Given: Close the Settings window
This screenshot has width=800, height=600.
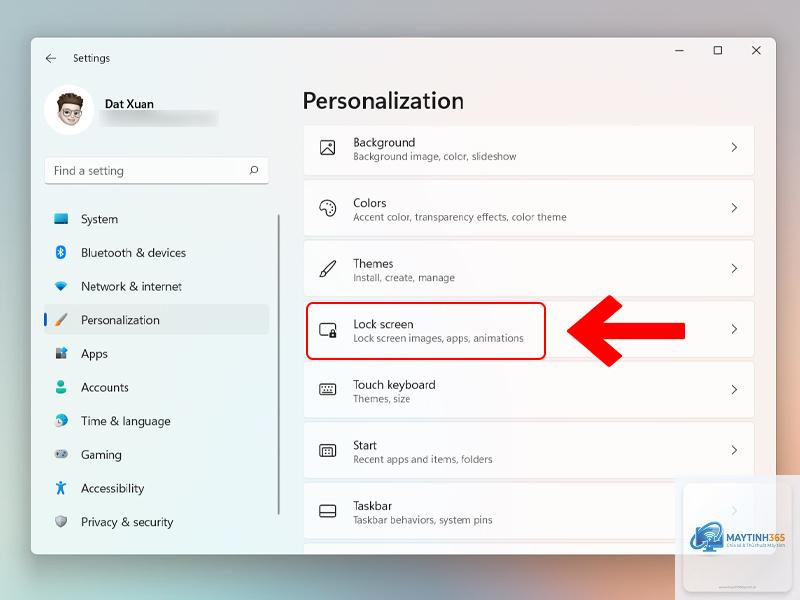Looking at the screenshot, I should pos(756,51).
